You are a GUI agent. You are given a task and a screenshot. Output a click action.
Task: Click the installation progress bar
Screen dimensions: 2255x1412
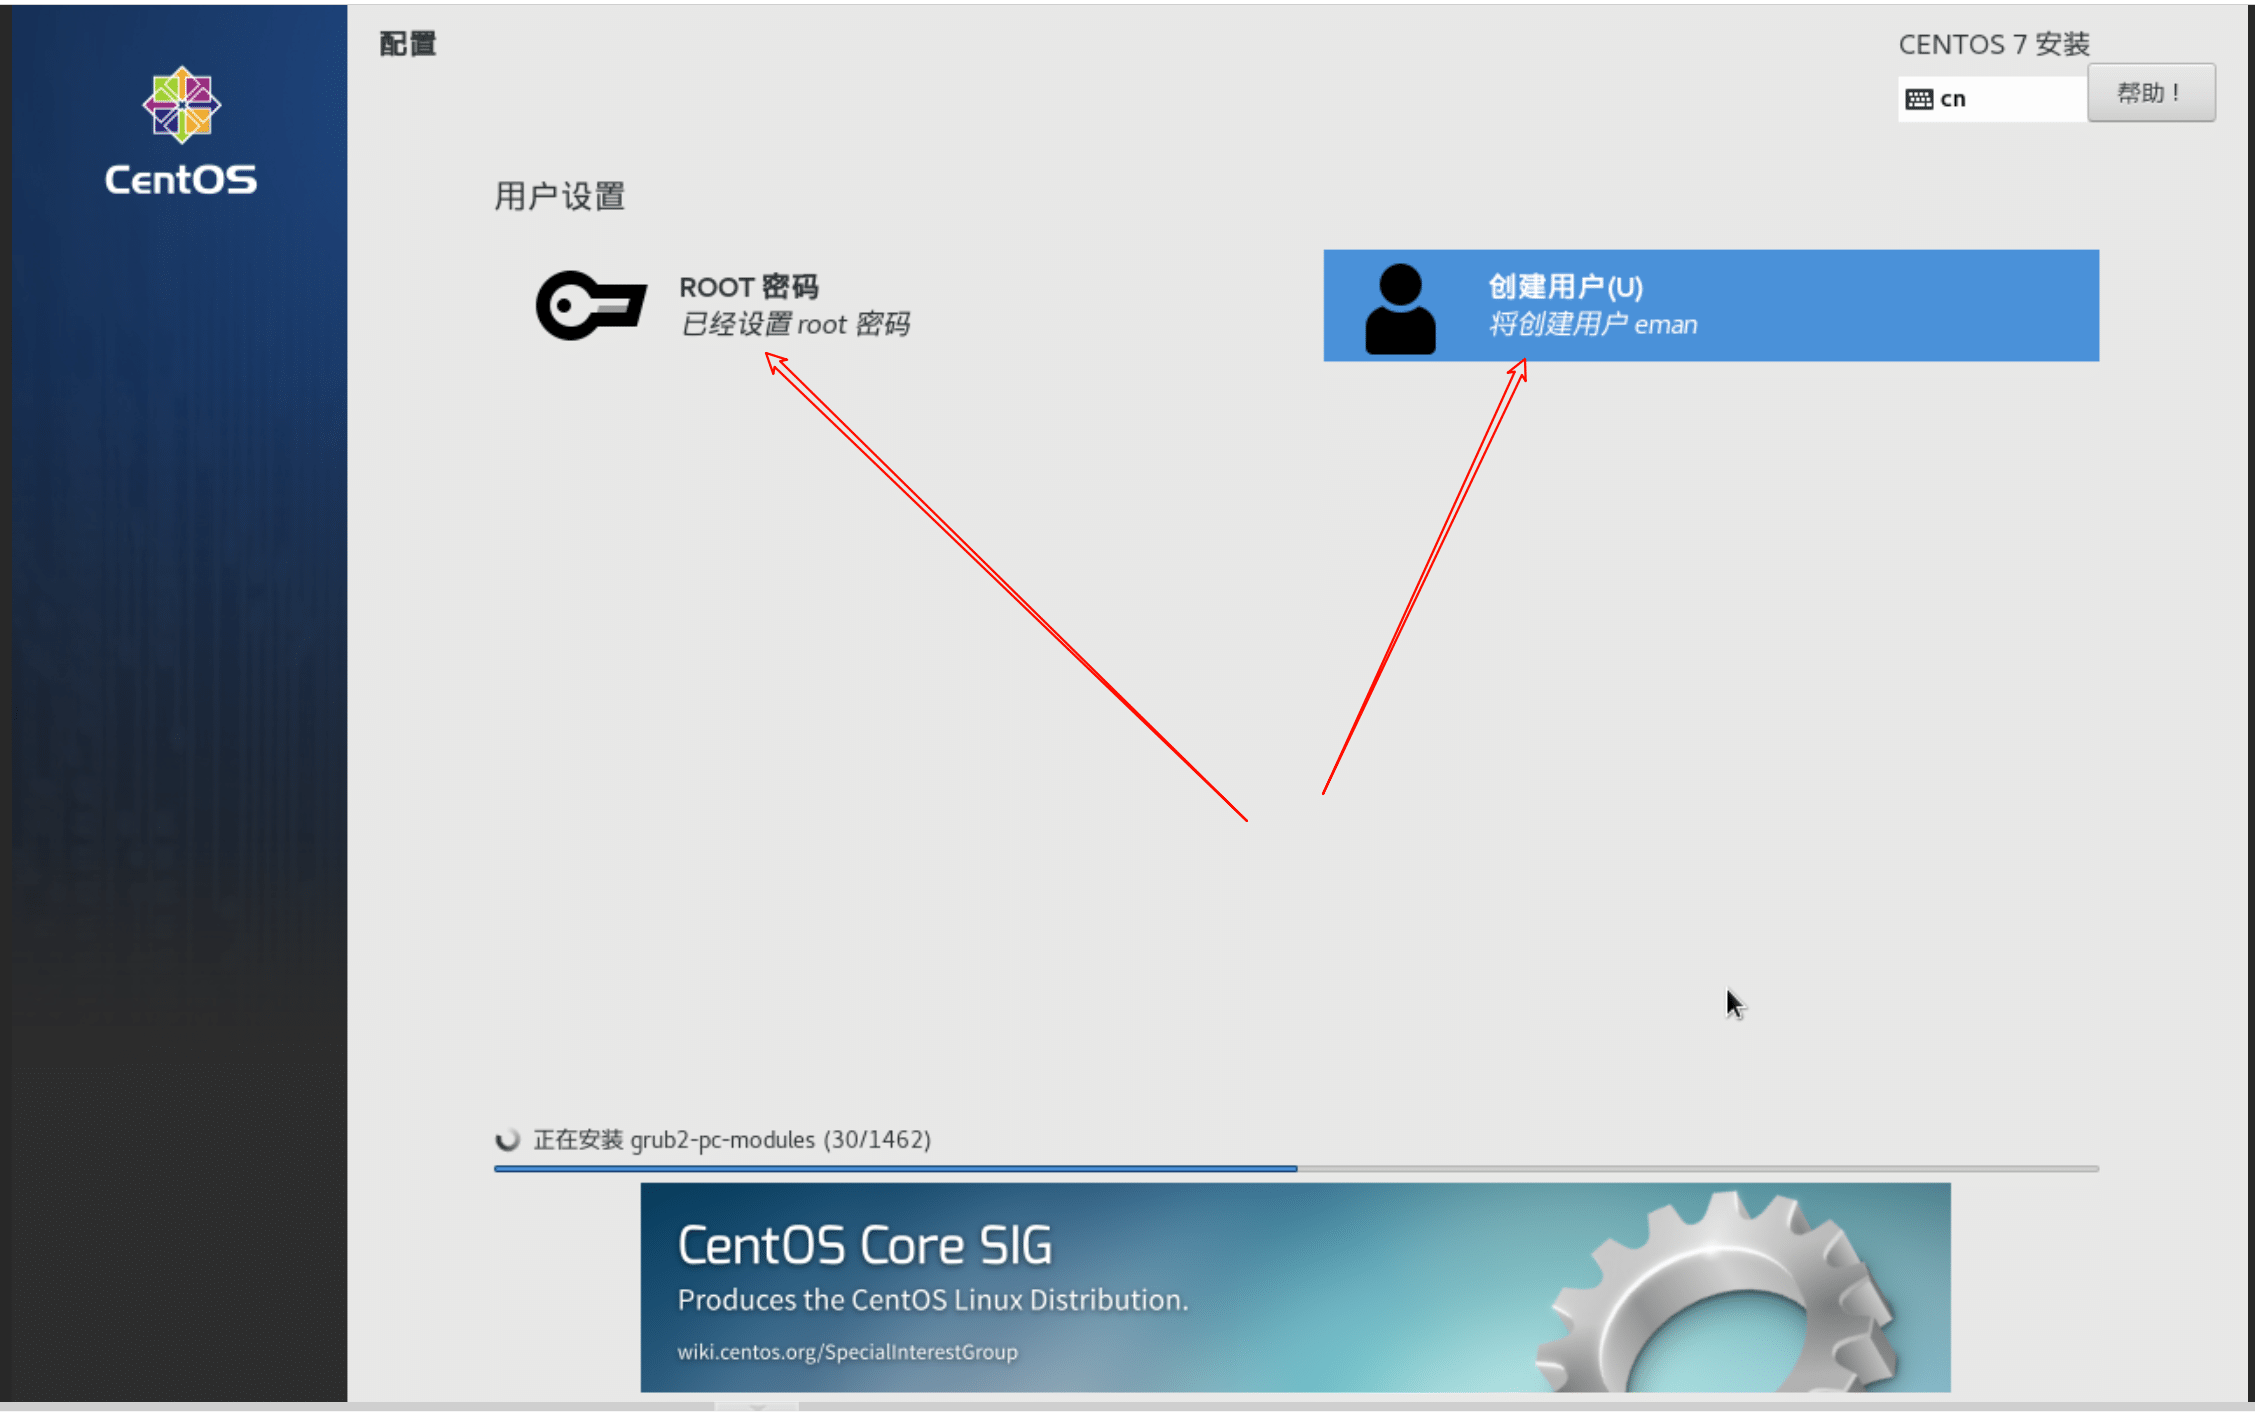1296,1168
